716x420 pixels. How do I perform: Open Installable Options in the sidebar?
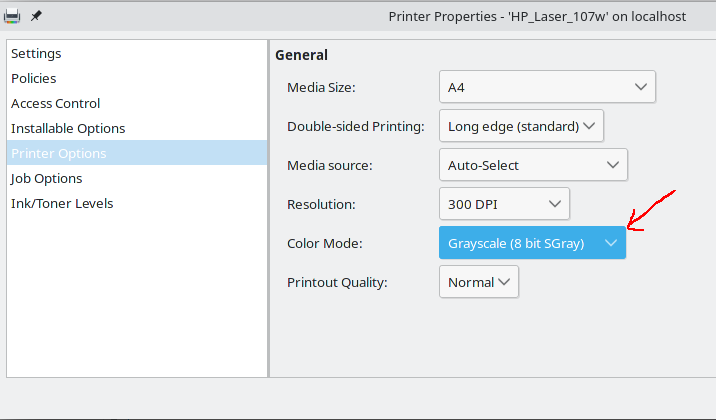point(68,128)
